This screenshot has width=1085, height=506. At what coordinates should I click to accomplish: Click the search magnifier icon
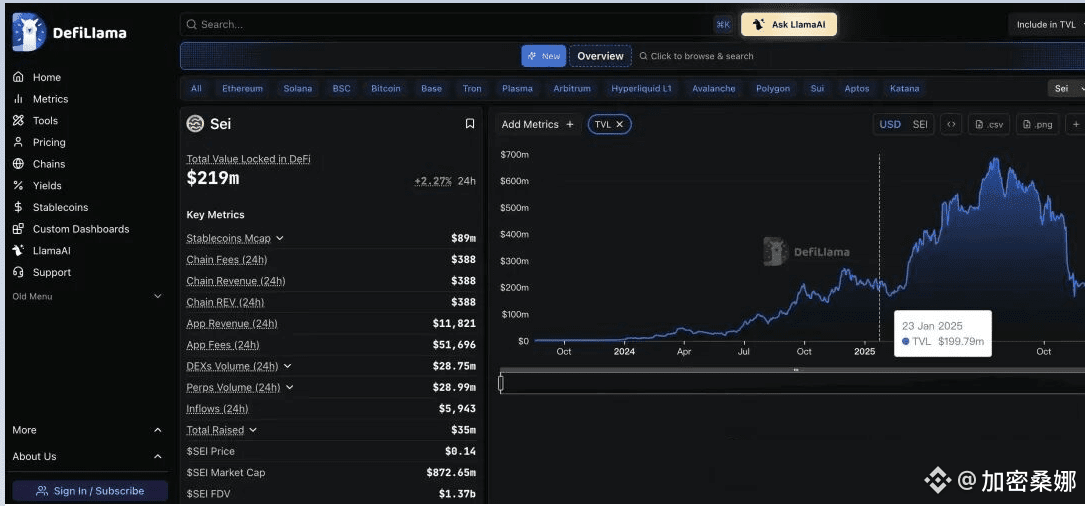click(x=191, y=24)
